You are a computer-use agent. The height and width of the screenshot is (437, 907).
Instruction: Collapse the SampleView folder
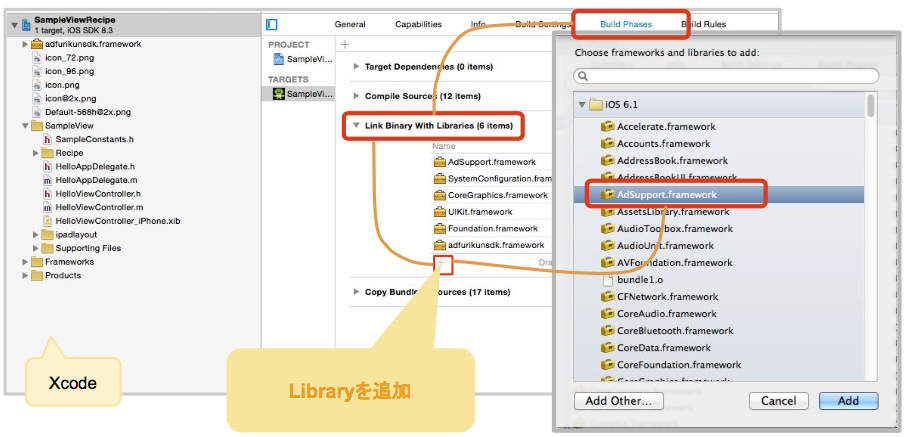[25, 126]
